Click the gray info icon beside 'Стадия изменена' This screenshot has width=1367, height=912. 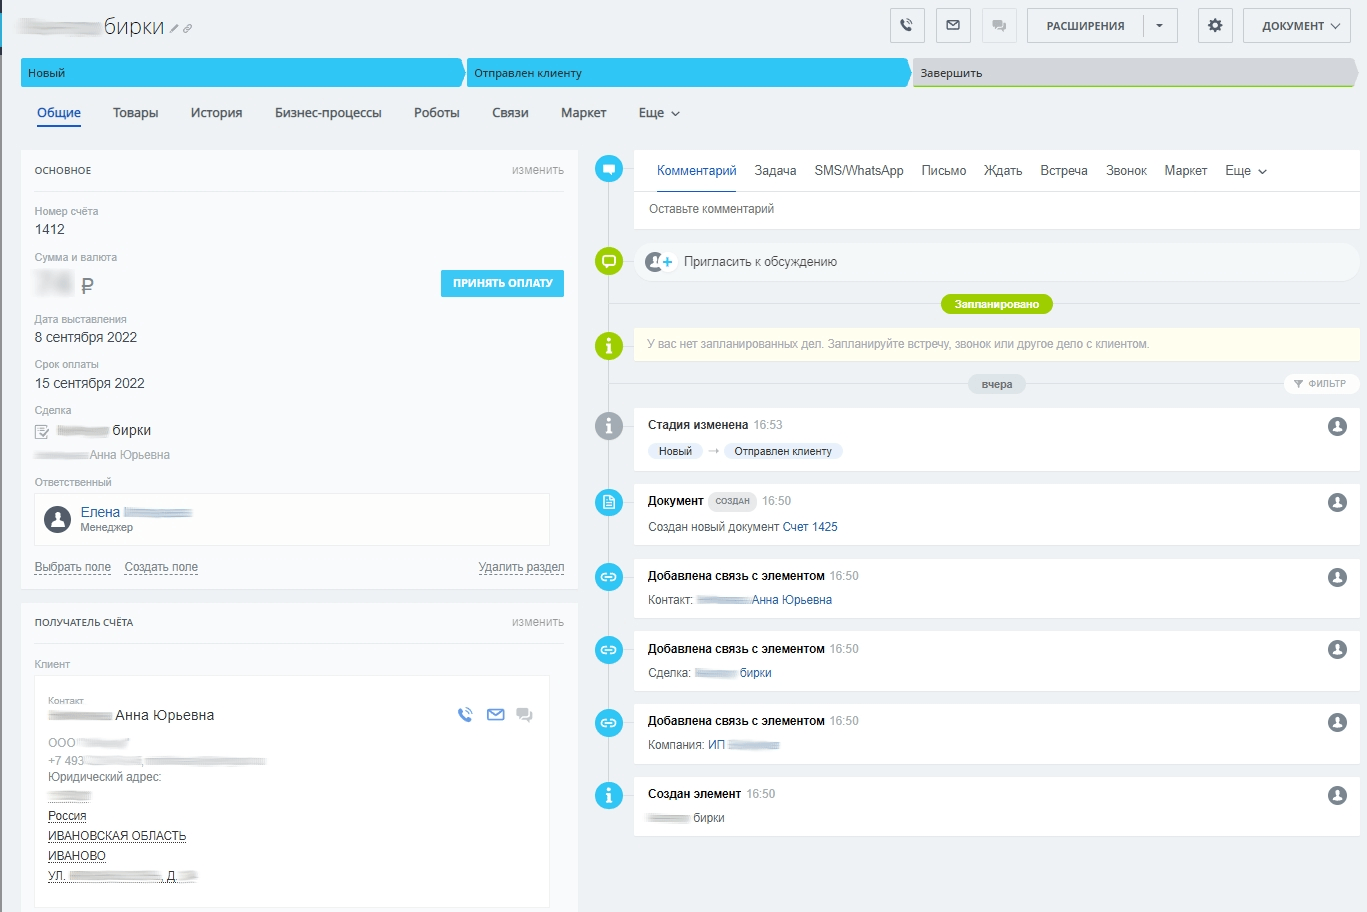coord(609,426)
